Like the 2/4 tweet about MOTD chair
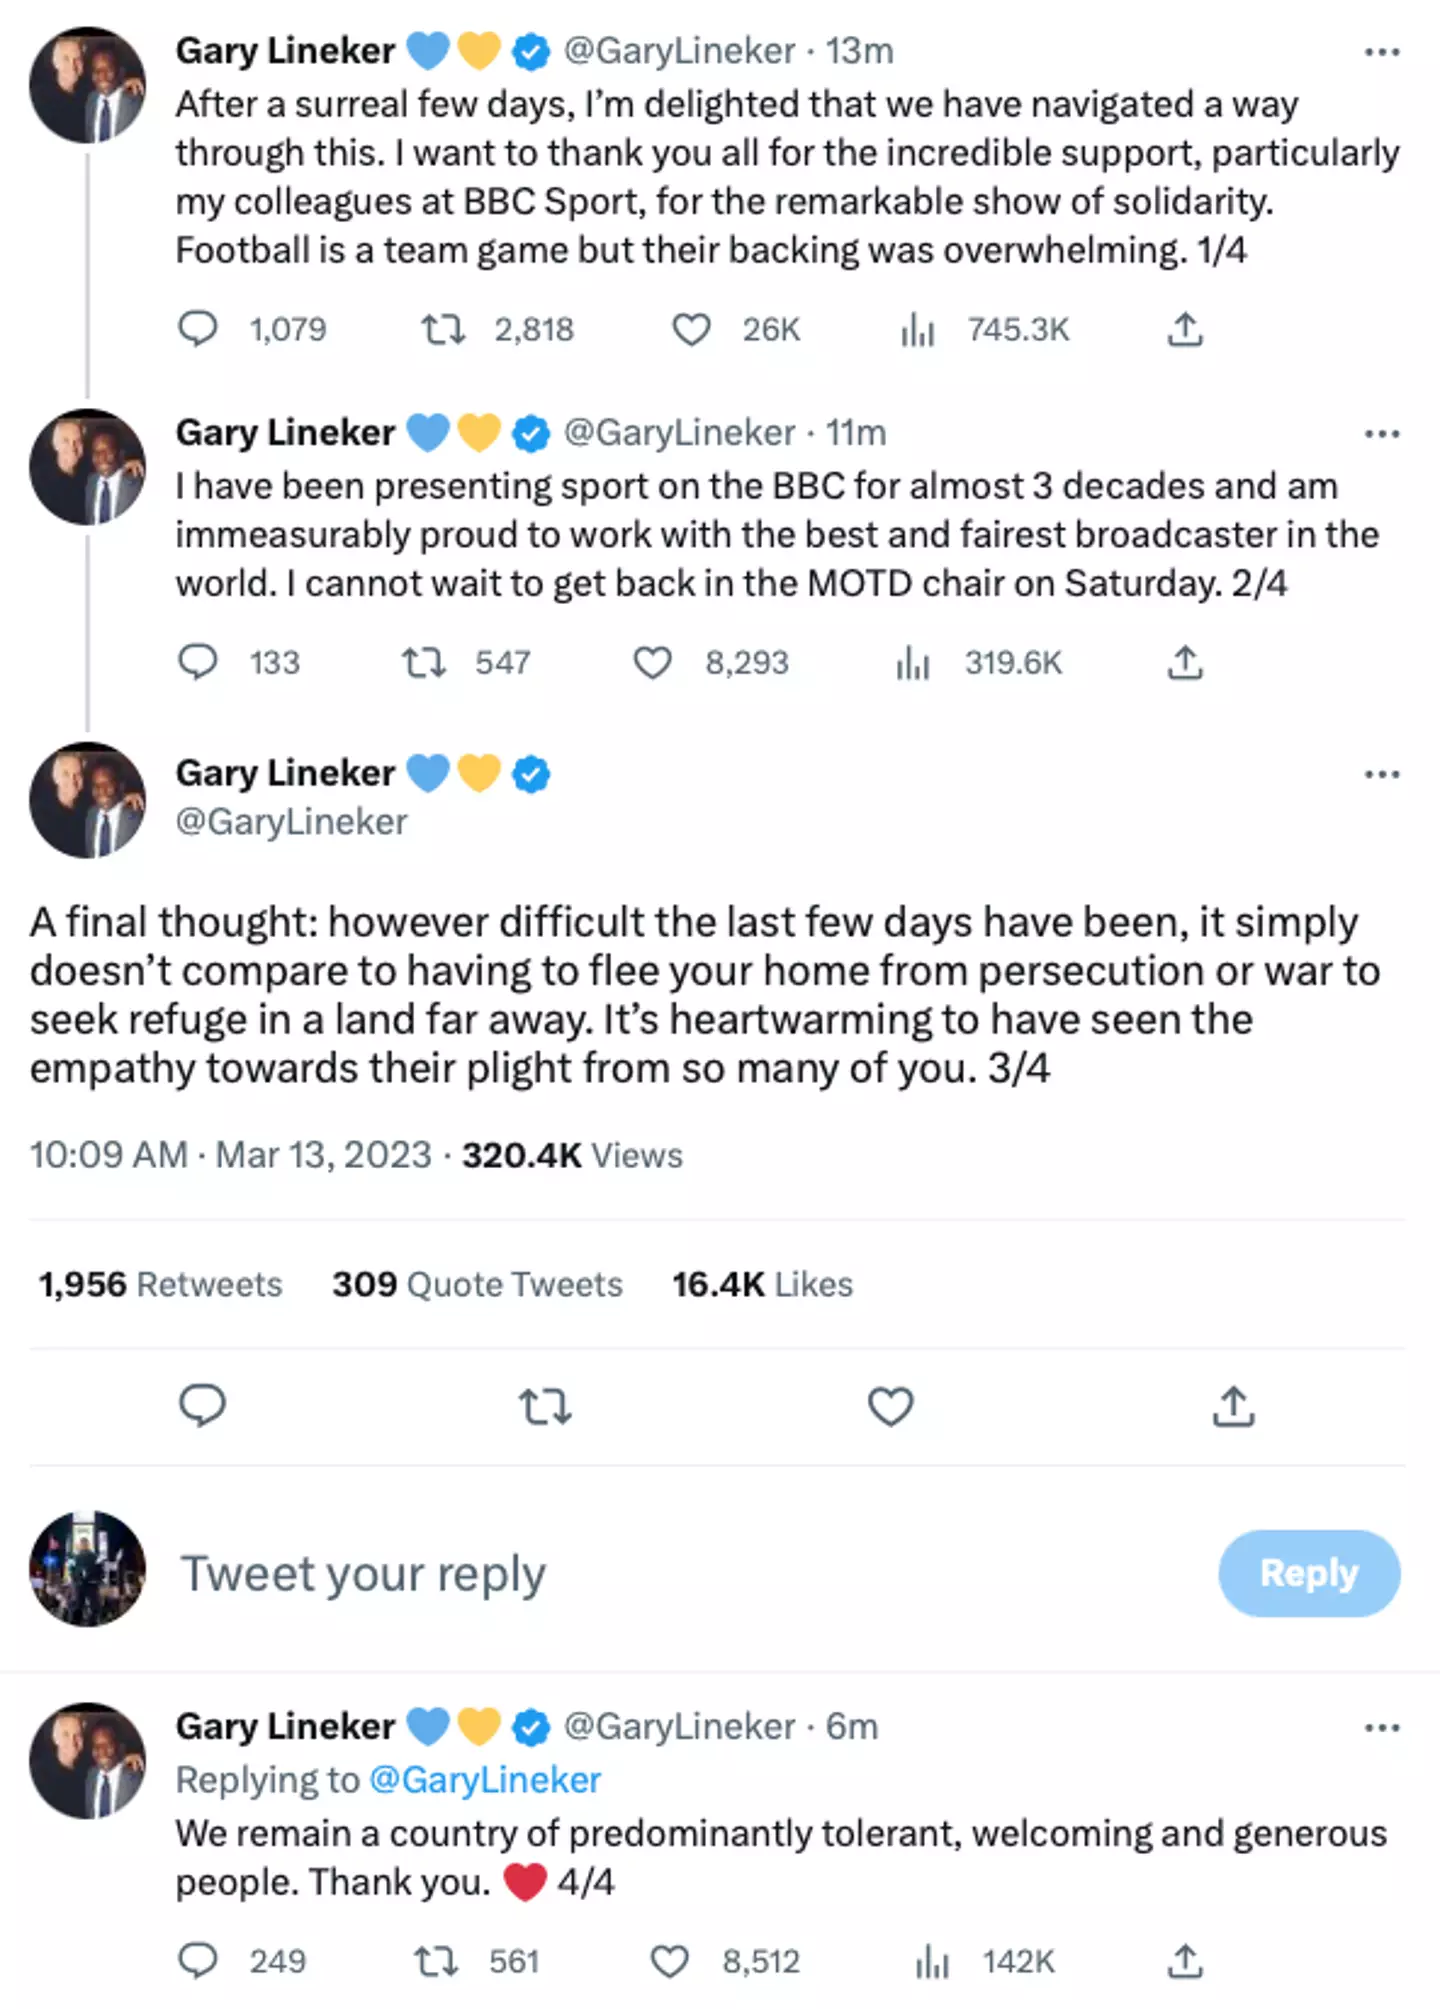 pyautogui.click(x=653, y=662)
